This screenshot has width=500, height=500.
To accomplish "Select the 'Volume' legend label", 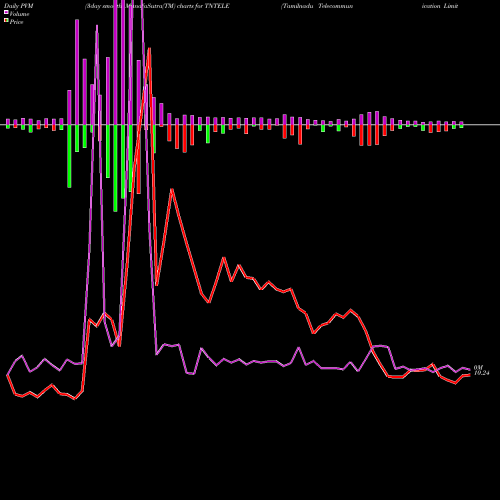I will pyautogui.click(x=19, y=14).
